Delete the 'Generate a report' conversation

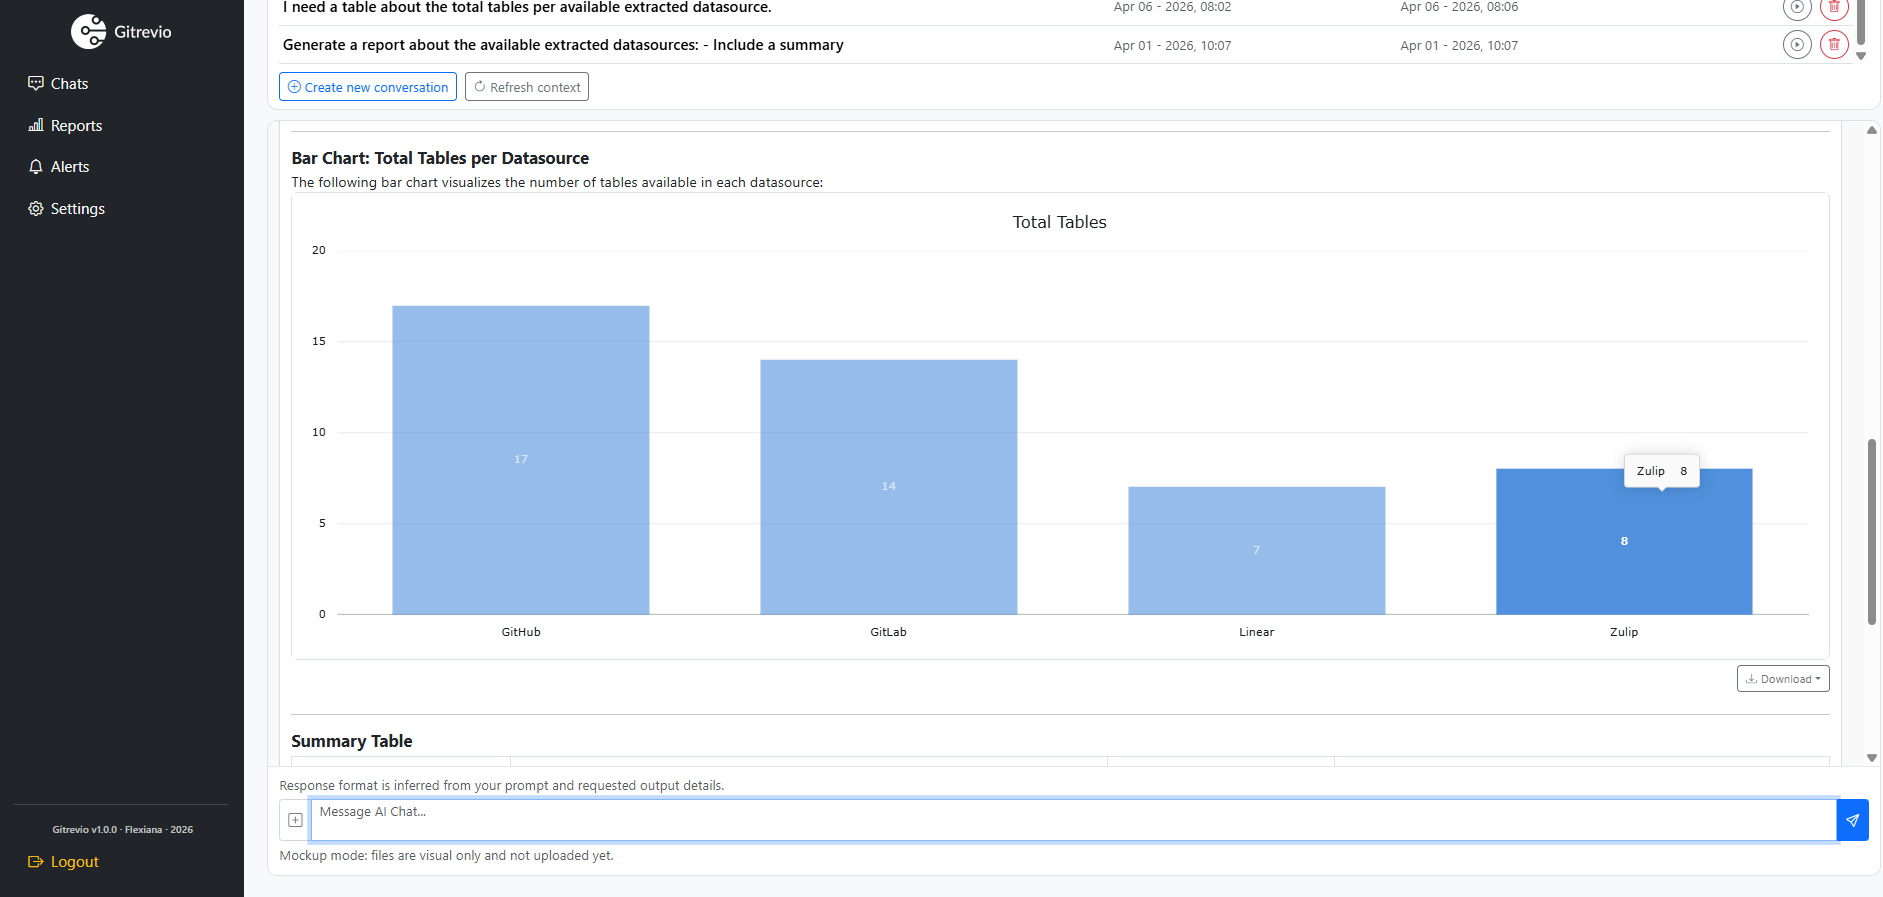pyautogui.click(x=1834, y=45)
